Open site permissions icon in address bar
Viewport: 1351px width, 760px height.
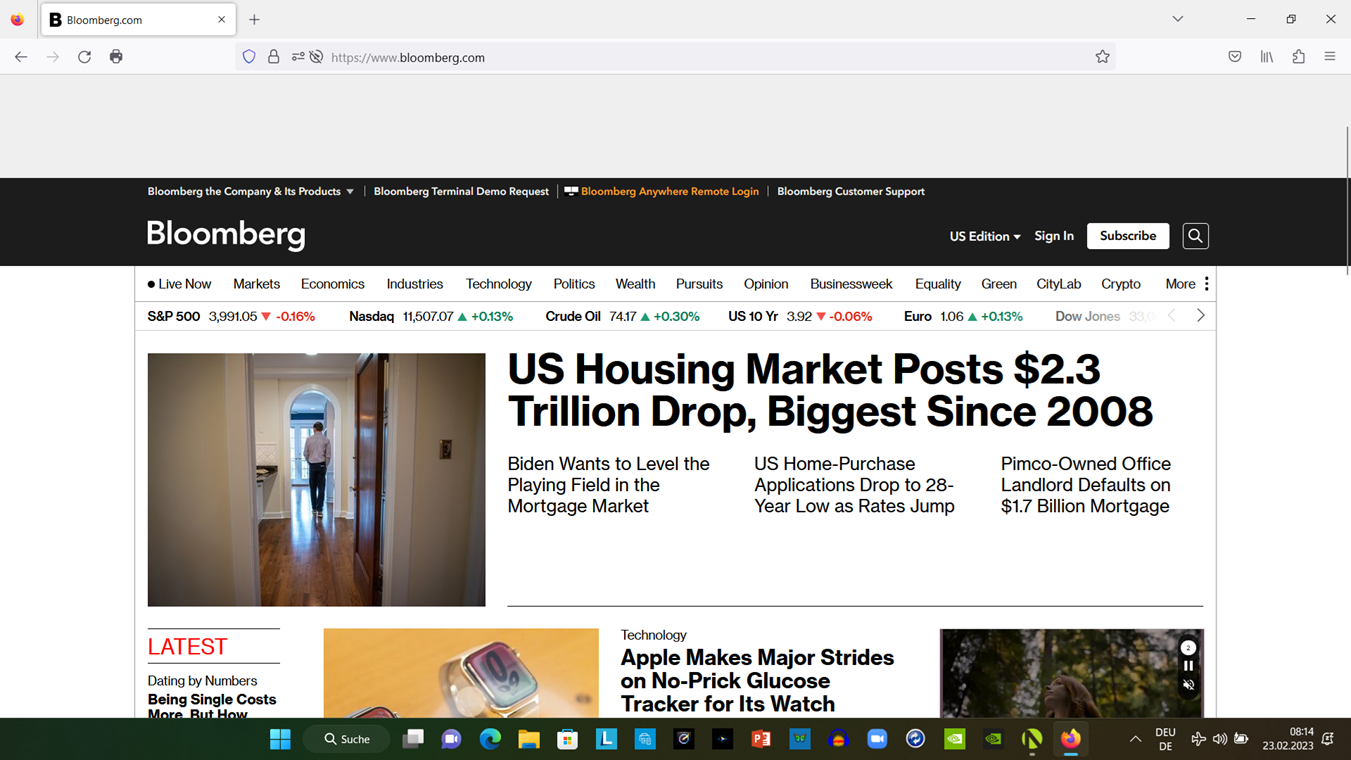[x=298, y=57]
